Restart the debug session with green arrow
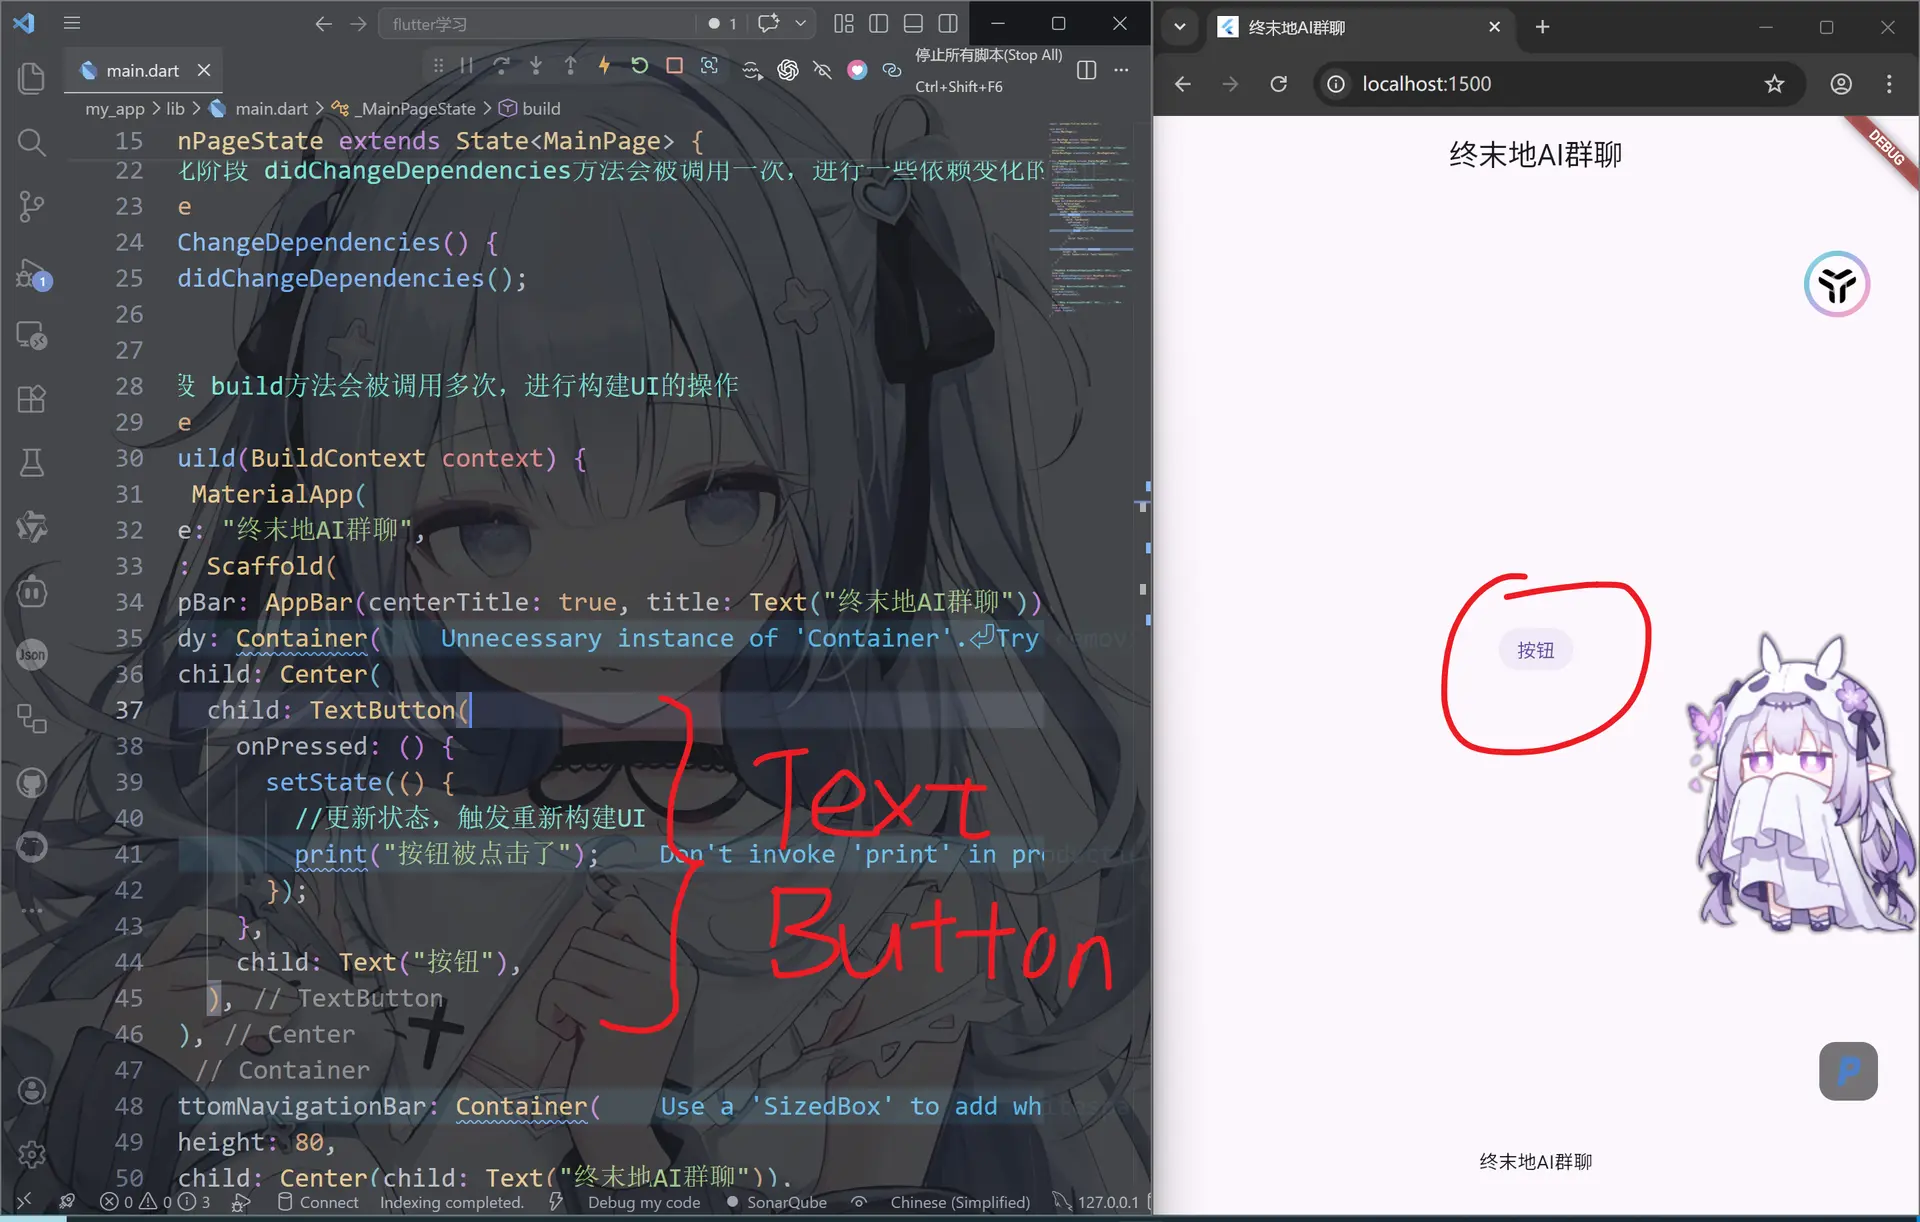Screen dimensions: 1920x1222 point(640,66)
